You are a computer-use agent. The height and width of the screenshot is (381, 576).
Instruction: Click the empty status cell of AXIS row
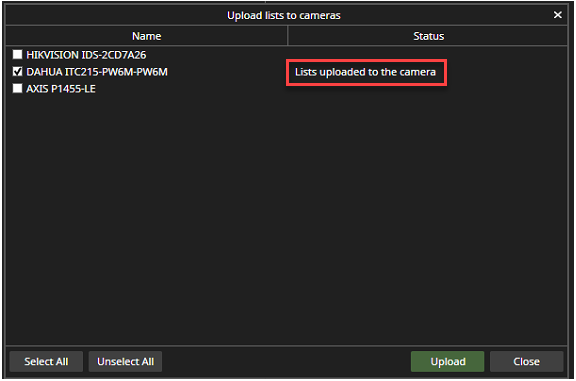pos(428,89)
